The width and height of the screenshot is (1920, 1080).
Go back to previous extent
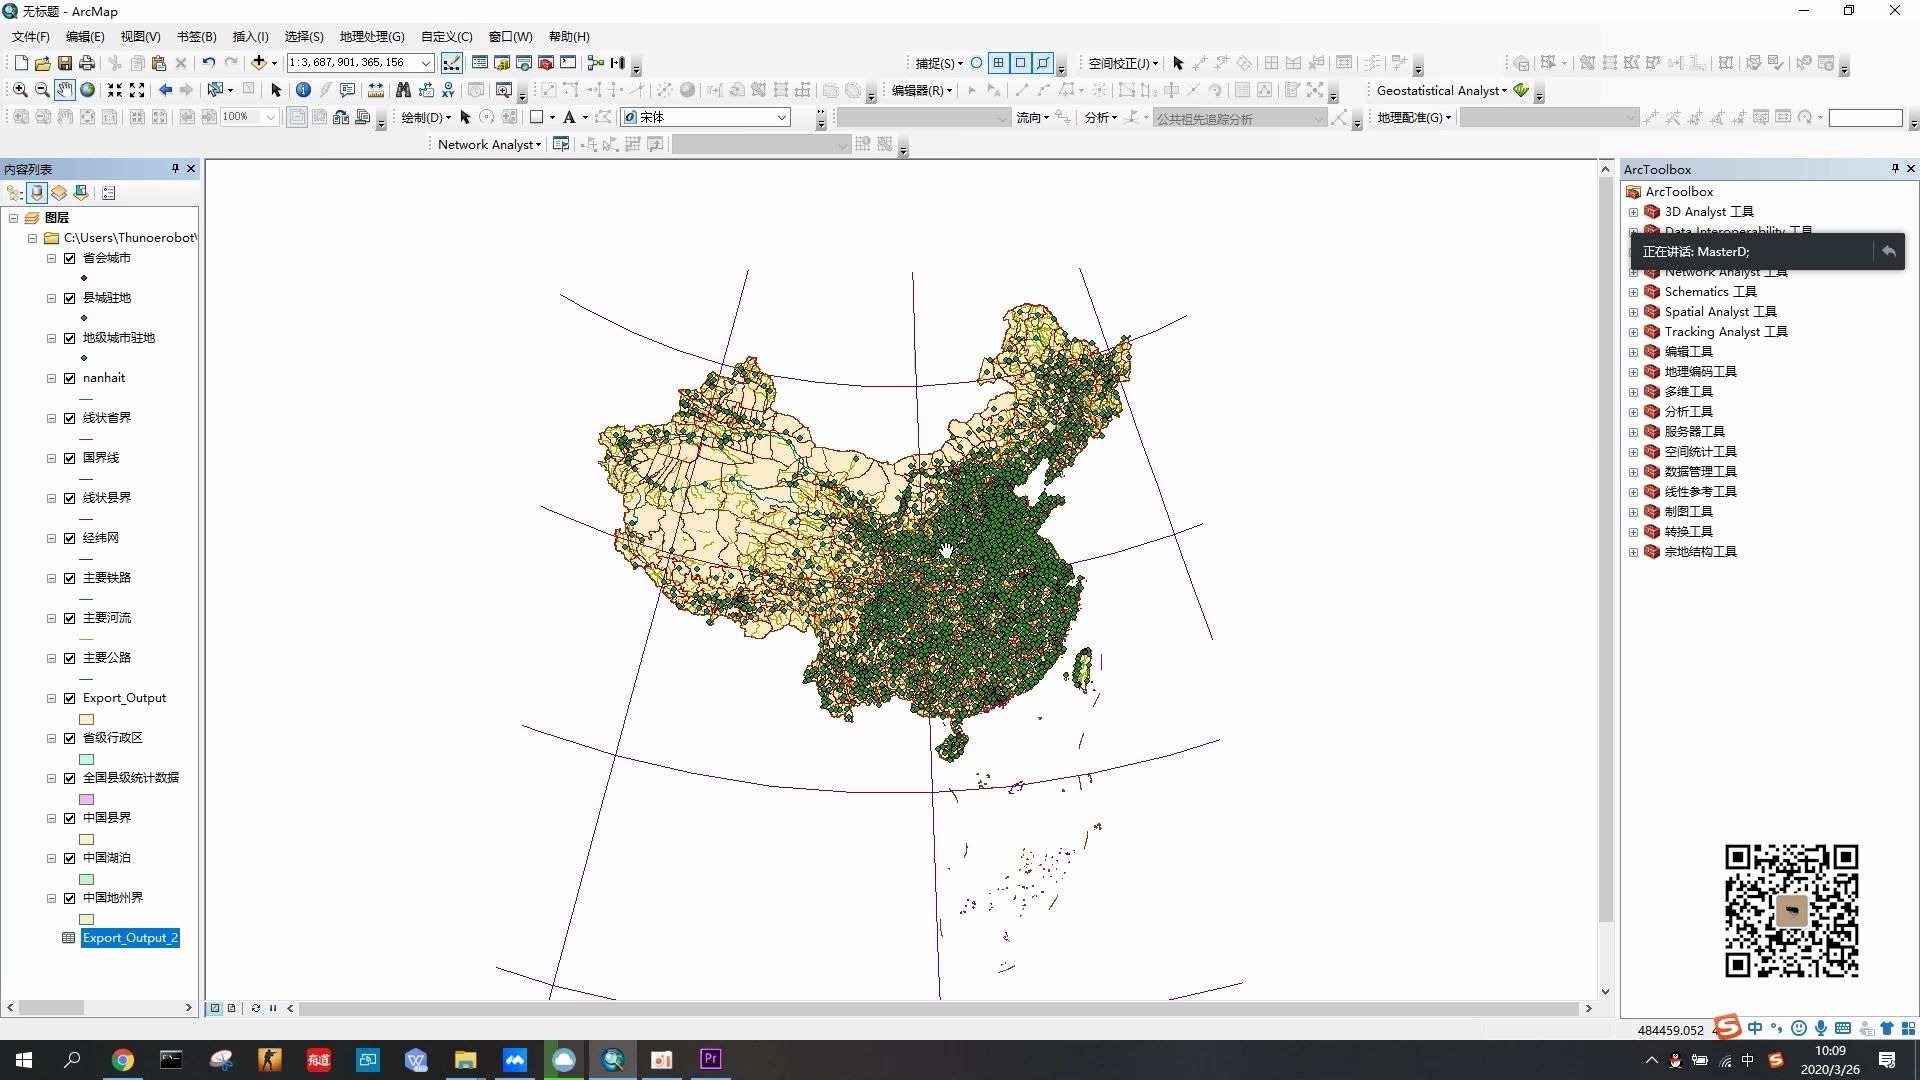tap(165, 90)
